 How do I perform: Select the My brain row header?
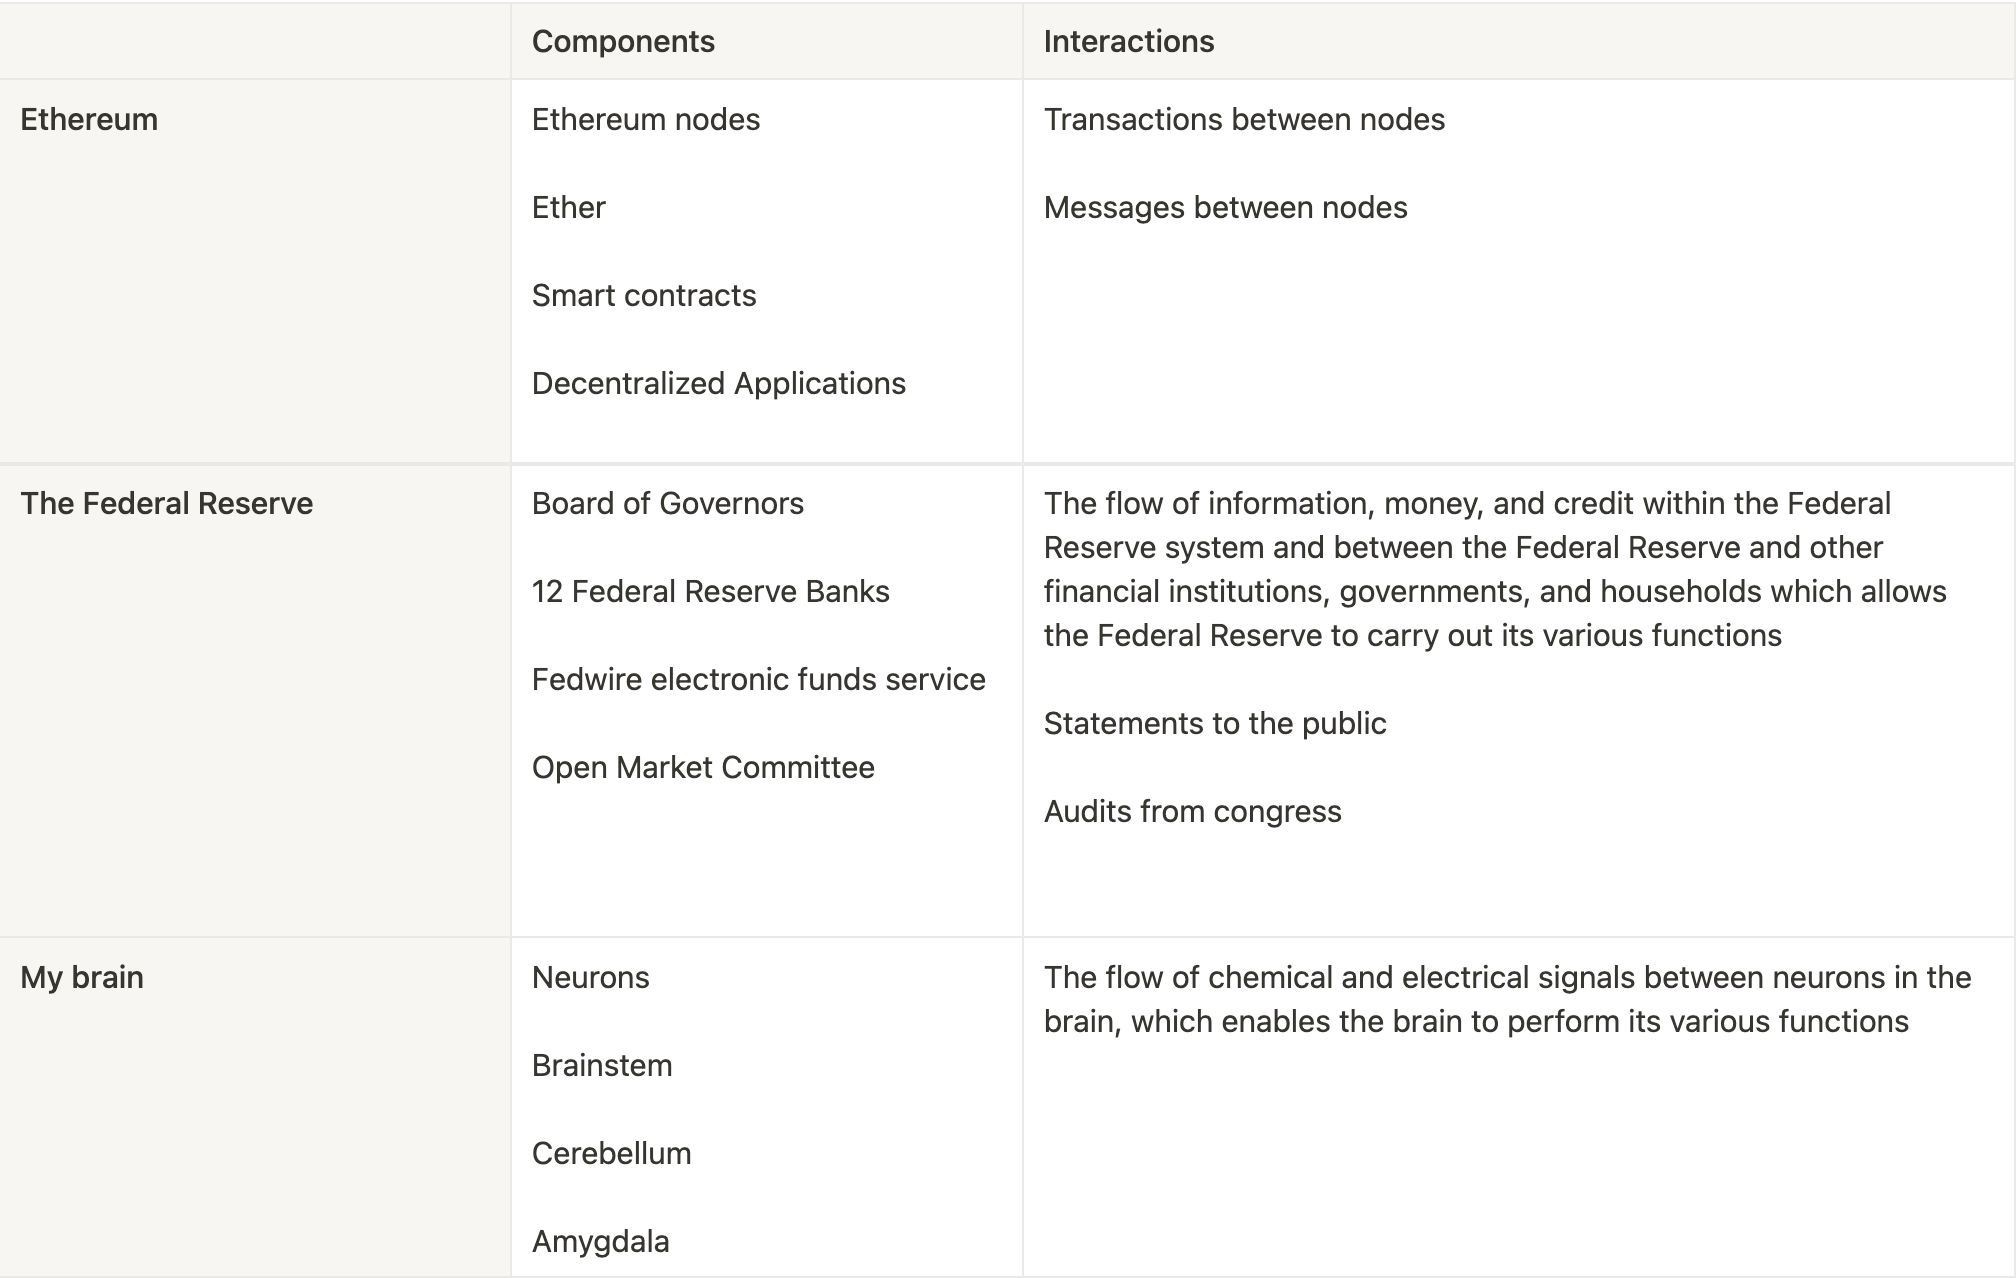82,977
